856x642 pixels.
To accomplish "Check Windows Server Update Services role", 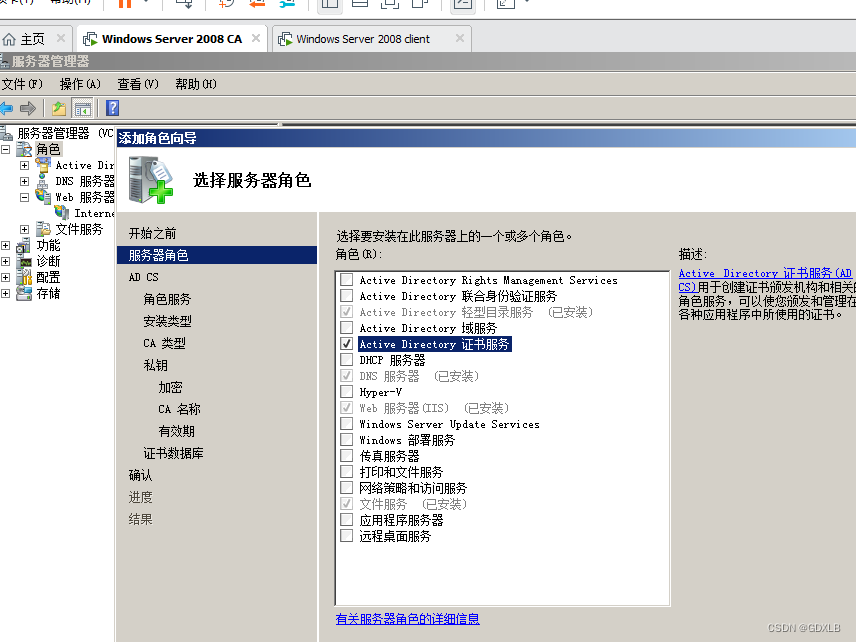I will click(x=346, y=424).
